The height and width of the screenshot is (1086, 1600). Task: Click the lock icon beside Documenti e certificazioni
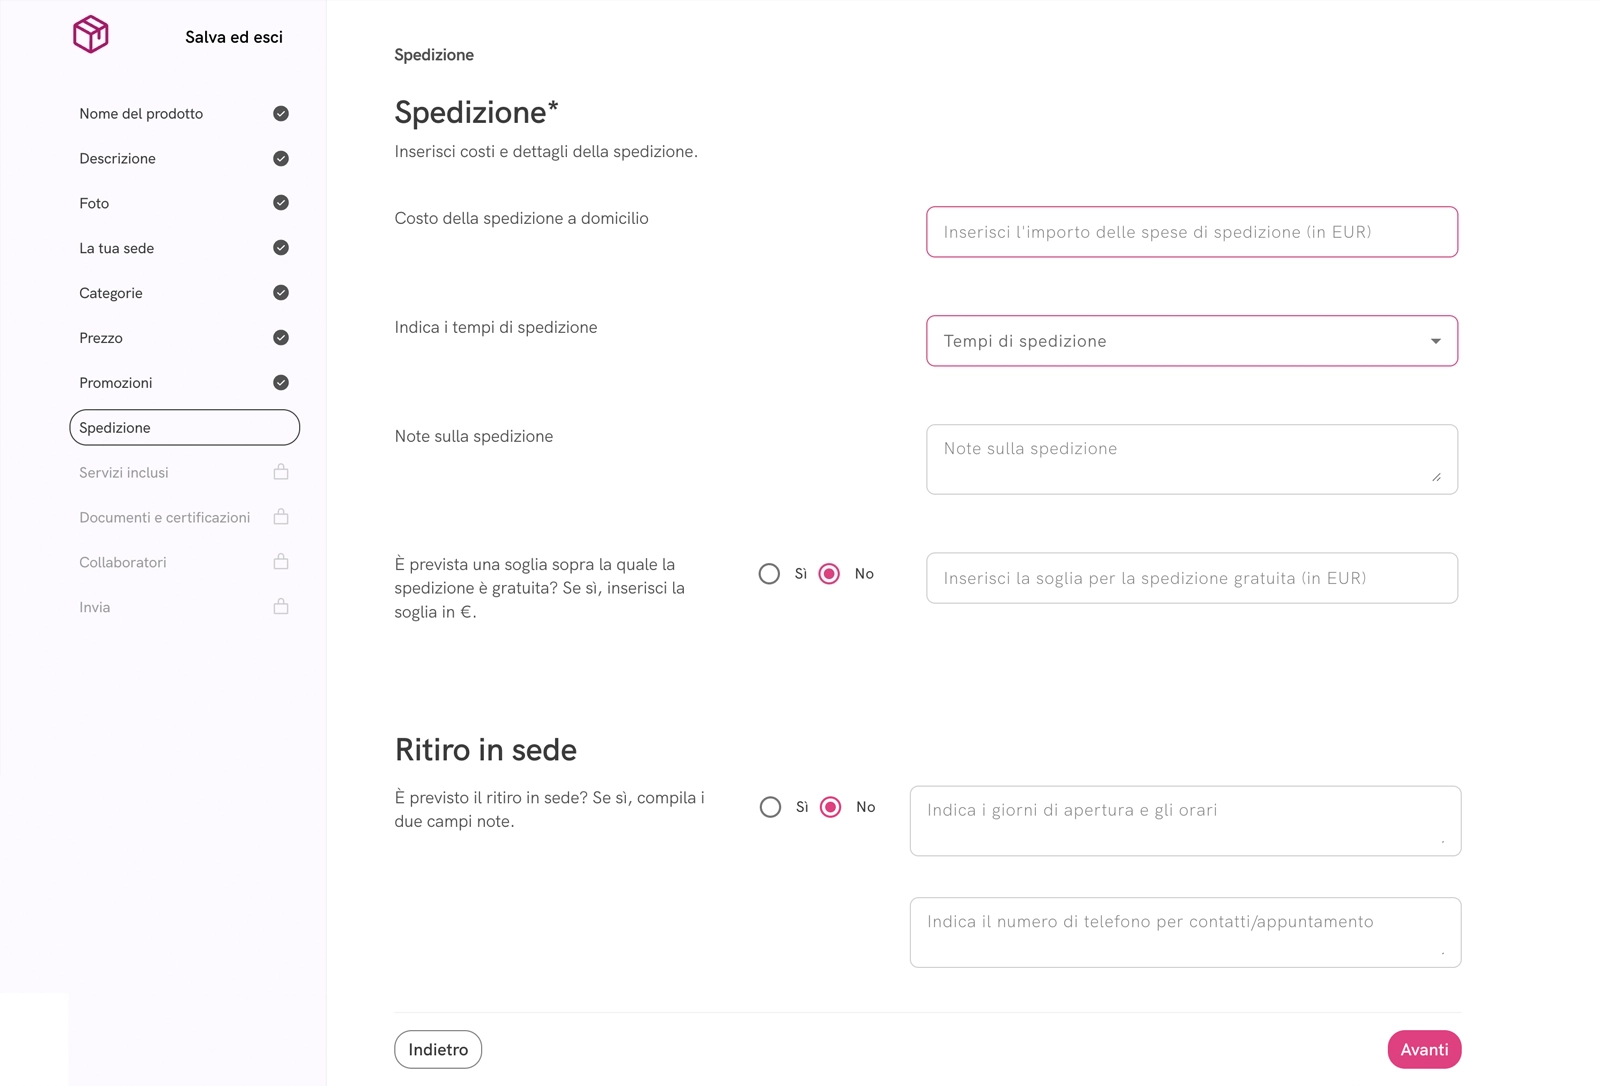[281, 517]
